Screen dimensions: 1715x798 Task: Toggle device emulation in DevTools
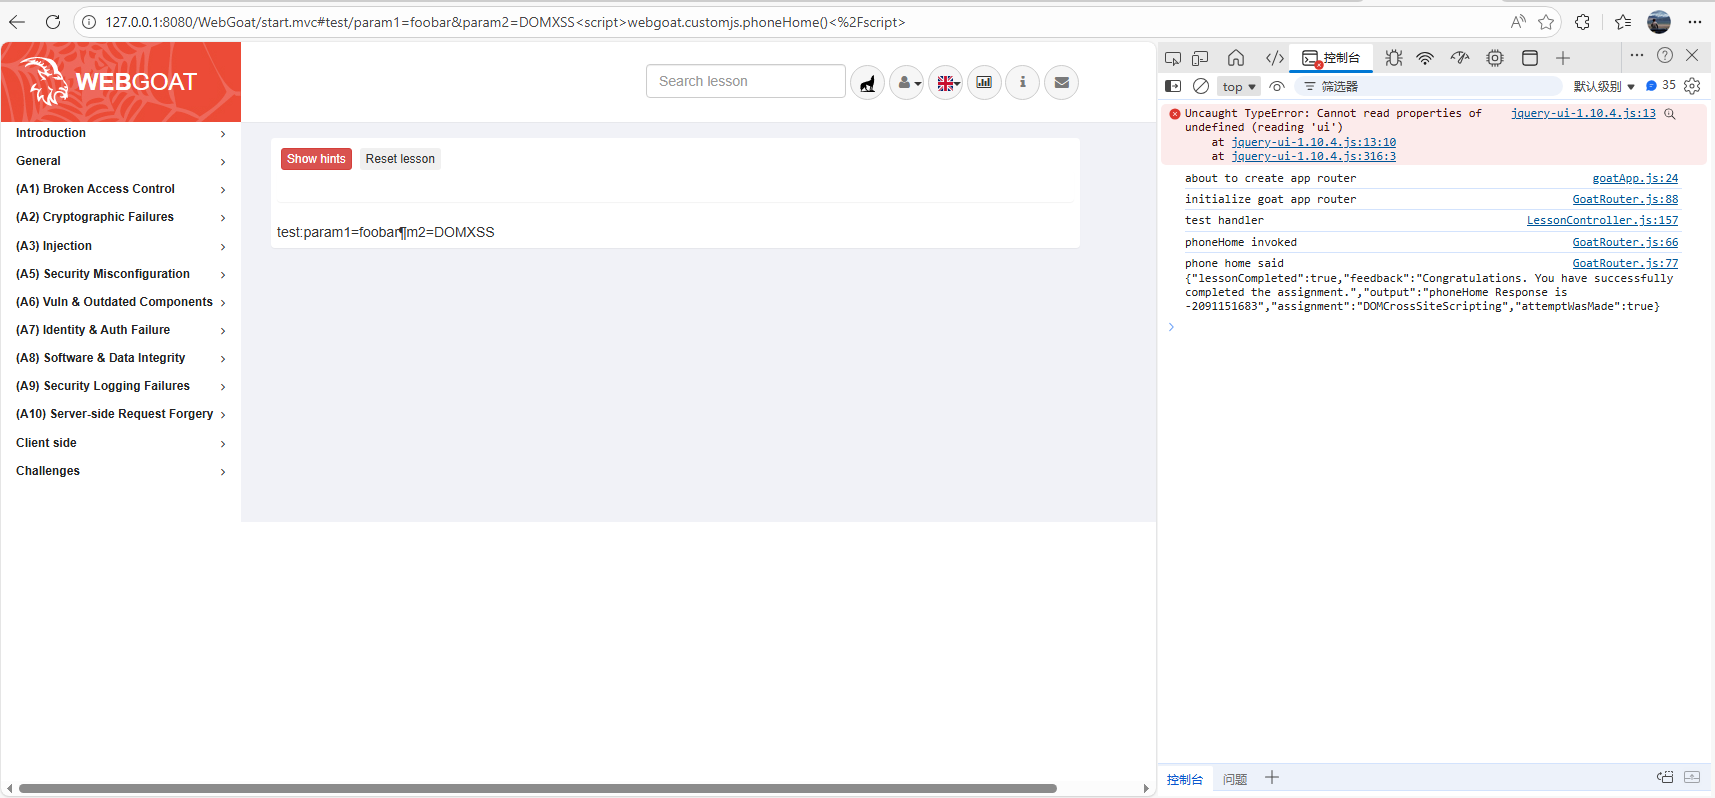(x=1200, y=58)
